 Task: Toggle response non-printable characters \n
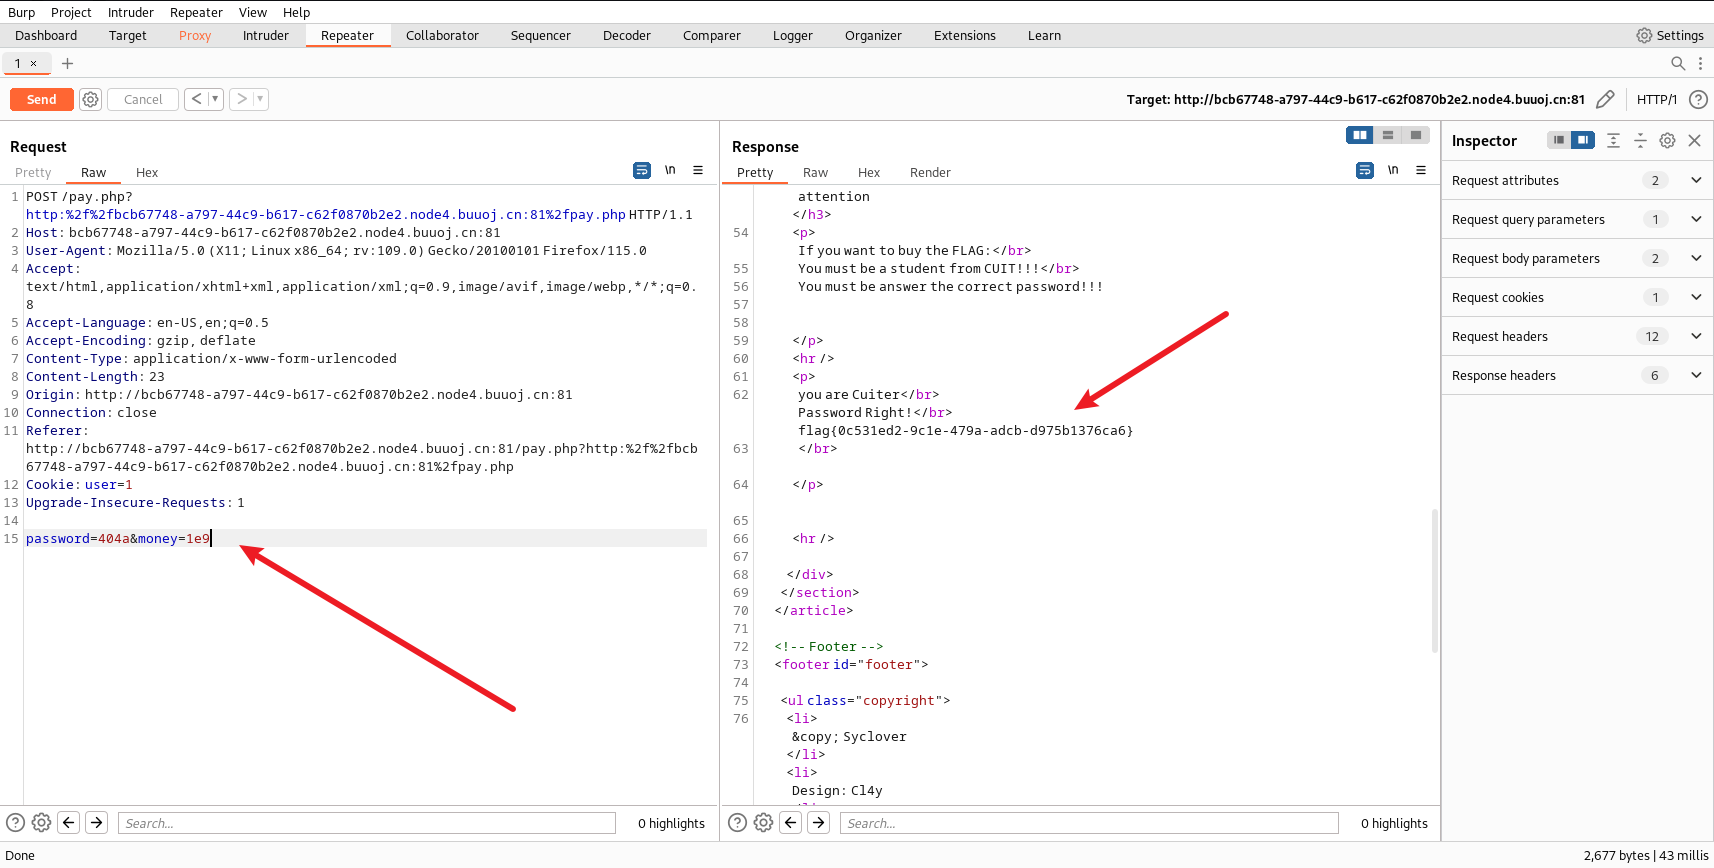1393,170
